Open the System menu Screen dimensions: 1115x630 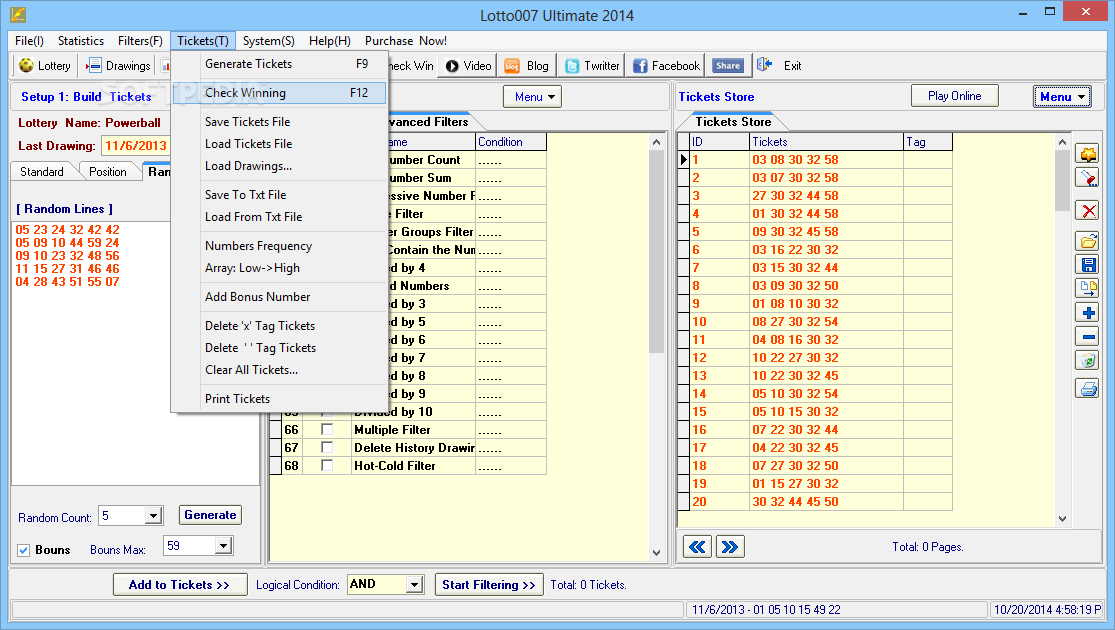(x=268, y=41)
